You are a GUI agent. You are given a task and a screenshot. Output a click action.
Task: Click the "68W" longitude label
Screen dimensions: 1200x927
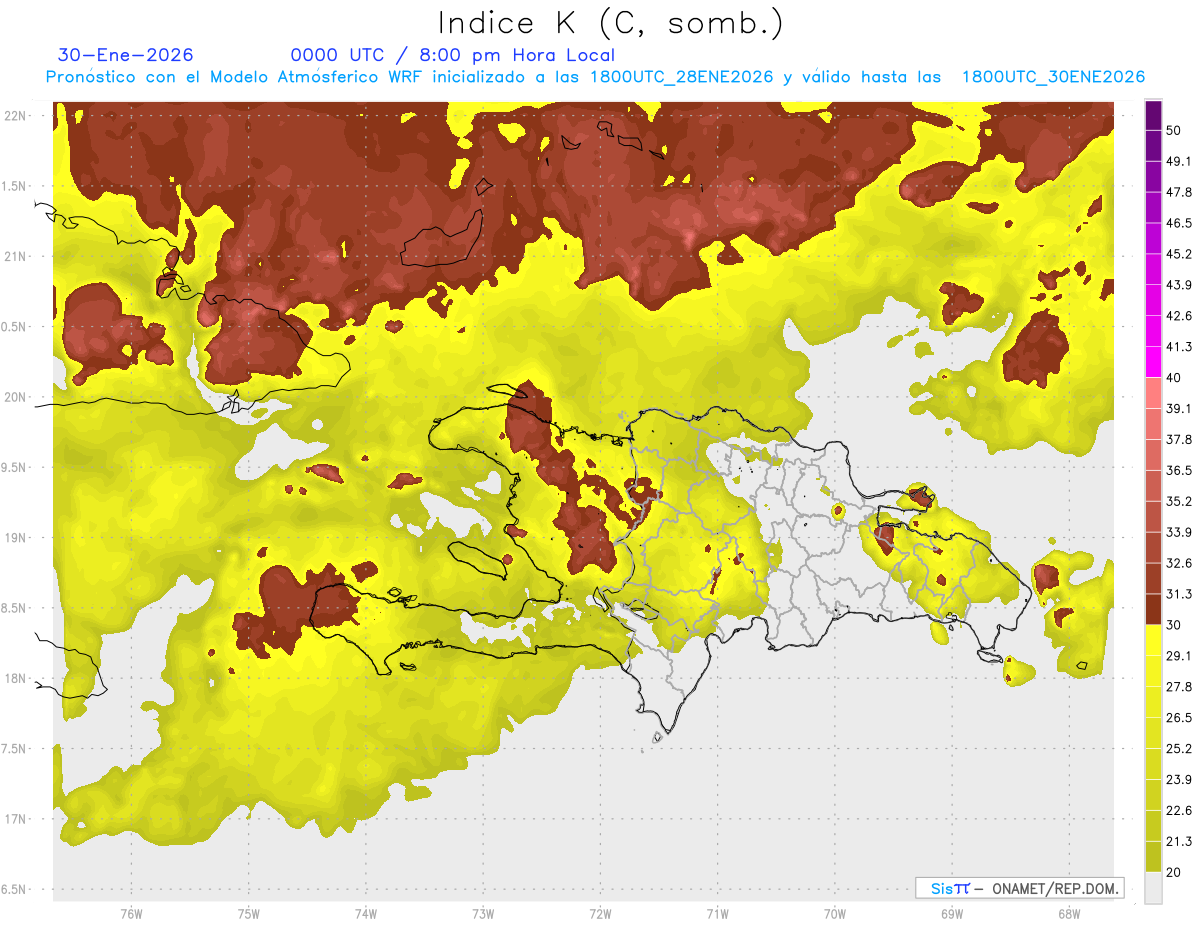1069,913
